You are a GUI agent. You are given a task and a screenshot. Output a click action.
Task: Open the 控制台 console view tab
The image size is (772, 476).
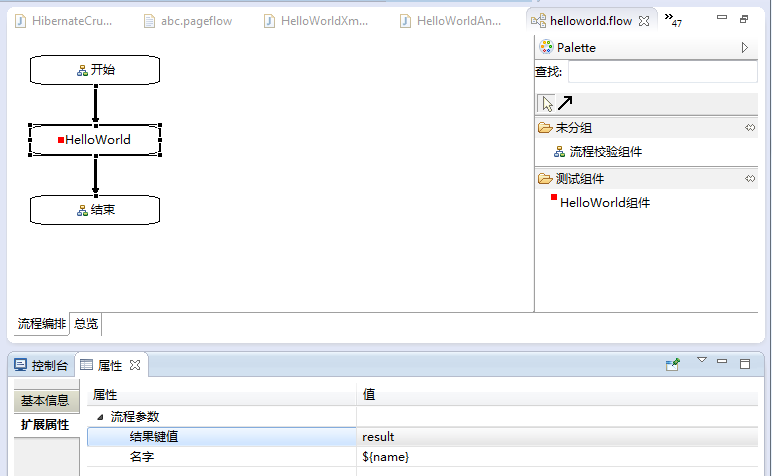pos(41,365)
